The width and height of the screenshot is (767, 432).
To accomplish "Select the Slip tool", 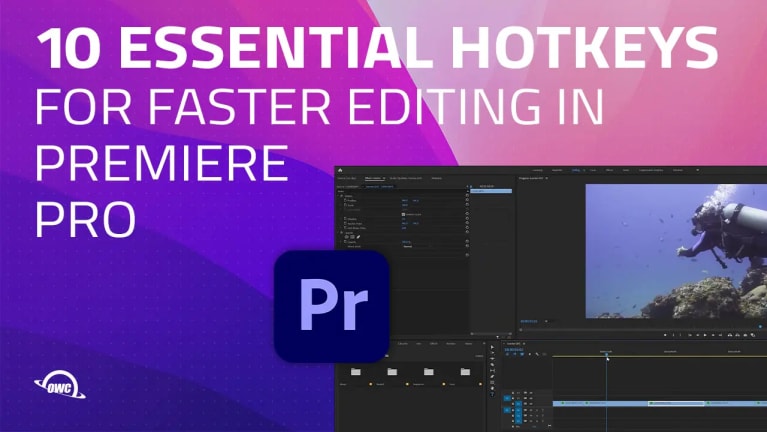I will point(492,370).
